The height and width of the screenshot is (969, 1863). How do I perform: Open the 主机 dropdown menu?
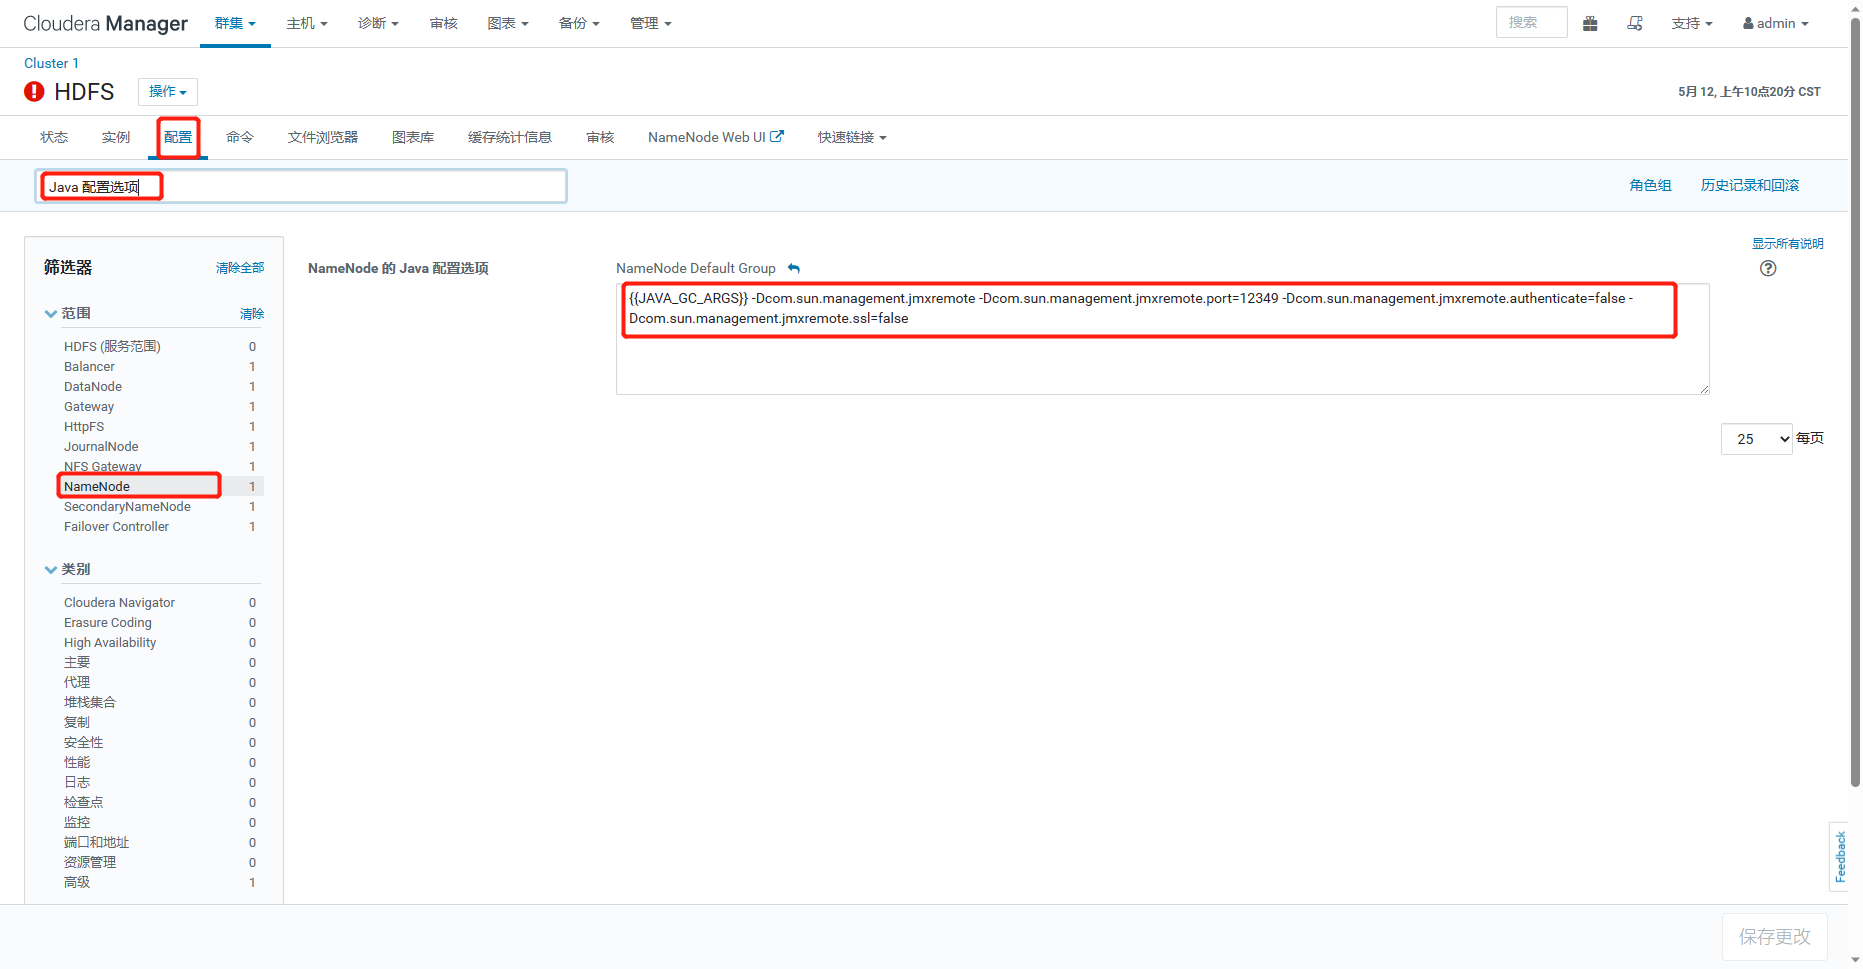coord(307,23)
